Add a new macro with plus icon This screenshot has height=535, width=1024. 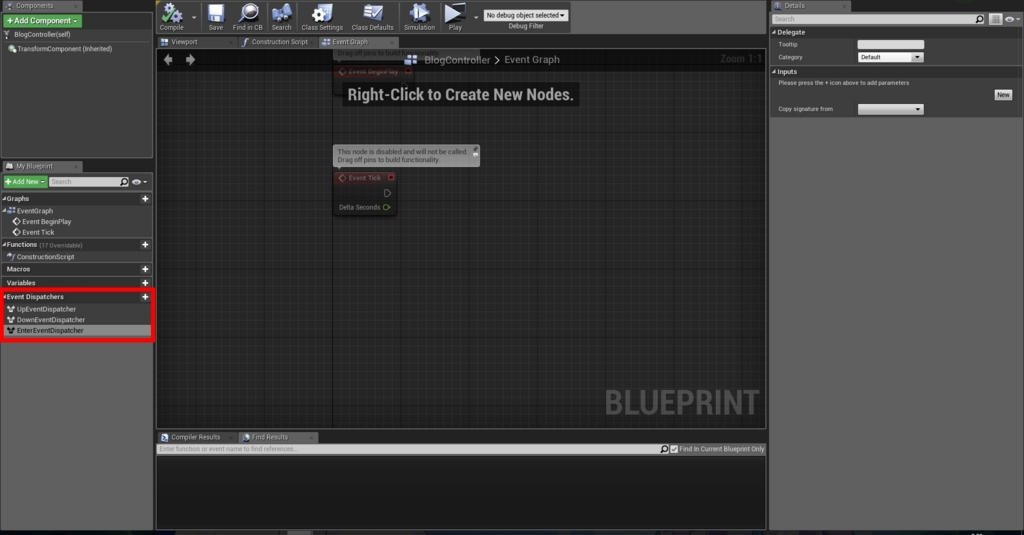(x=145, y=269)
